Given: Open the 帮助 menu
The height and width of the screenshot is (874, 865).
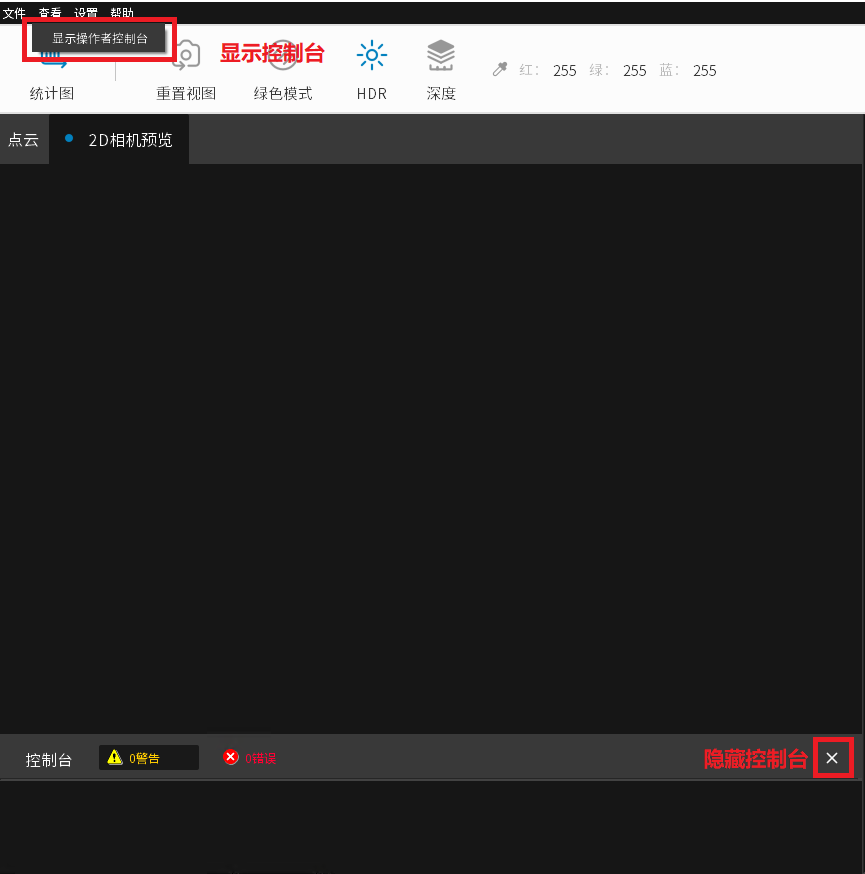Looking at the screenshot, I should click(121, 13).
